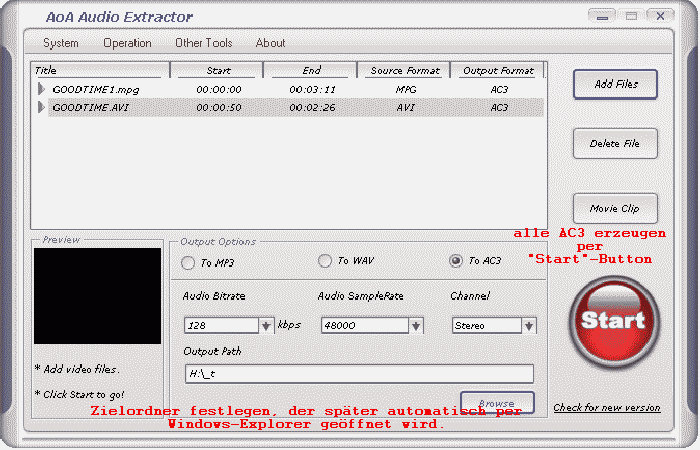Open the Other Tools menu
The image size is (700, 450).
pyautogui.click(x=203, y=43)
